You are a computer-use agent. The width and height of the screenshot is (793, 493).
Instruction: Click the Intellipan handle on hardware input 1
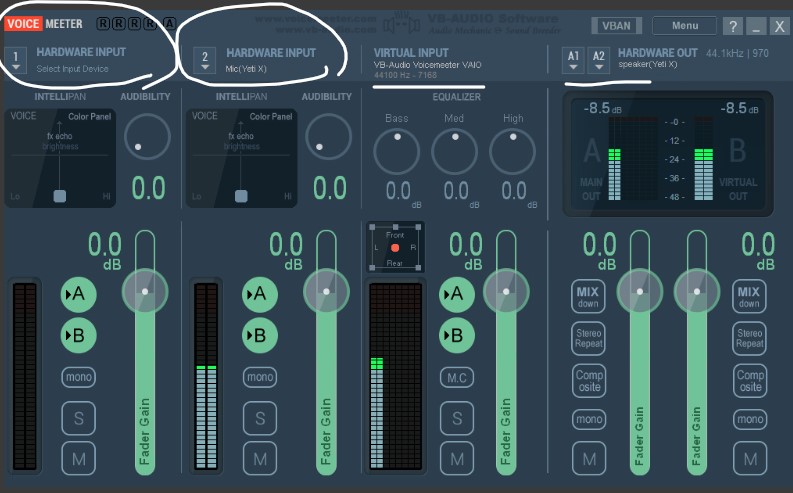[x=60, y=196]
